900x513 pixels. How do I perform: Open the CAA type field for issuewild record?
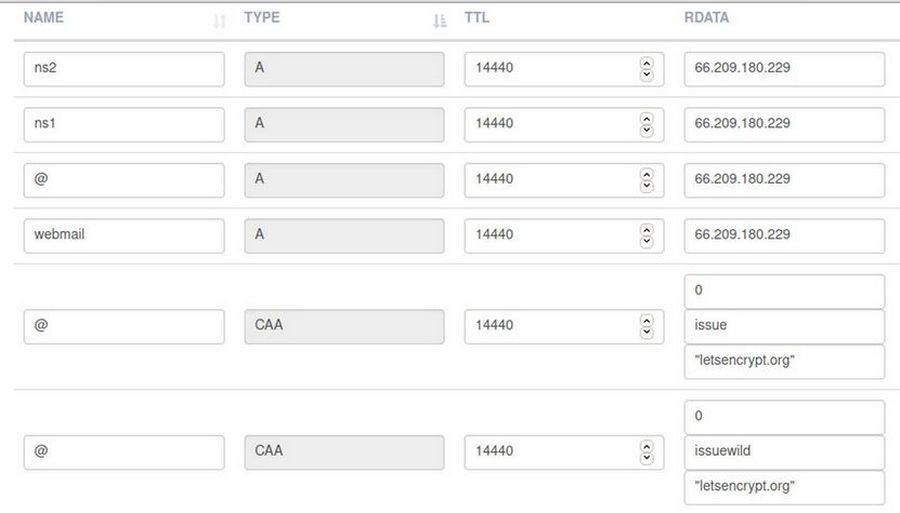point(344,451)
